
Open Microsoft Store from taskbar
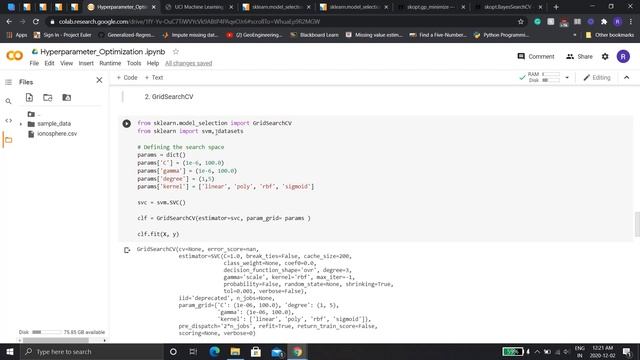click(256, 351)
